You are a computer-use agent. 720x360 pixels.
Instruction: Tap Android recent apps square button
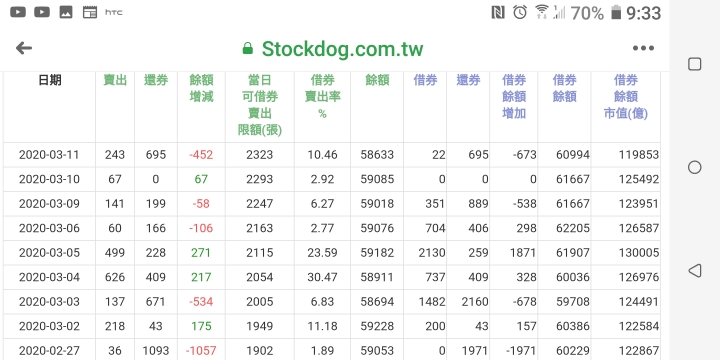695,64
